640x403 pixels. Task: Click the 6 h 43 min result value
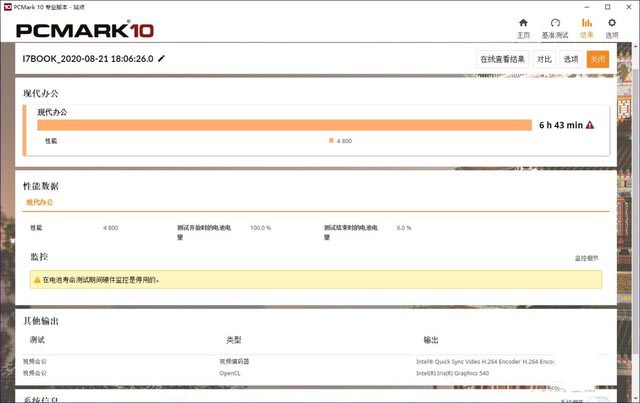(561, 125)
